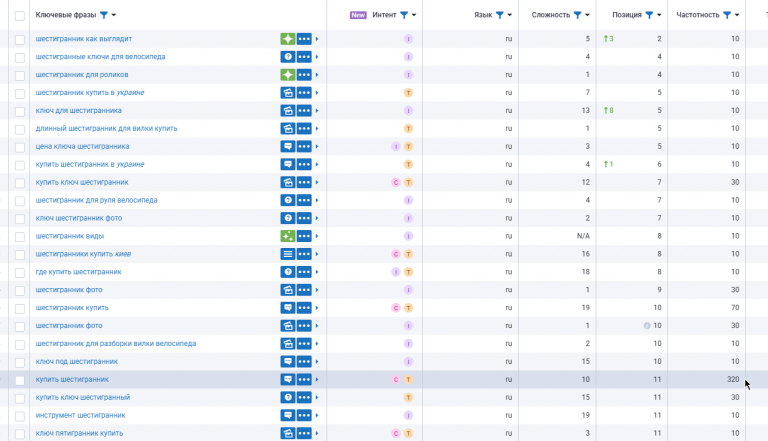Screen dimensions: 768x441
Task: Open filter icon for Ключевые фразы column
Action: (x=104, y=15)
